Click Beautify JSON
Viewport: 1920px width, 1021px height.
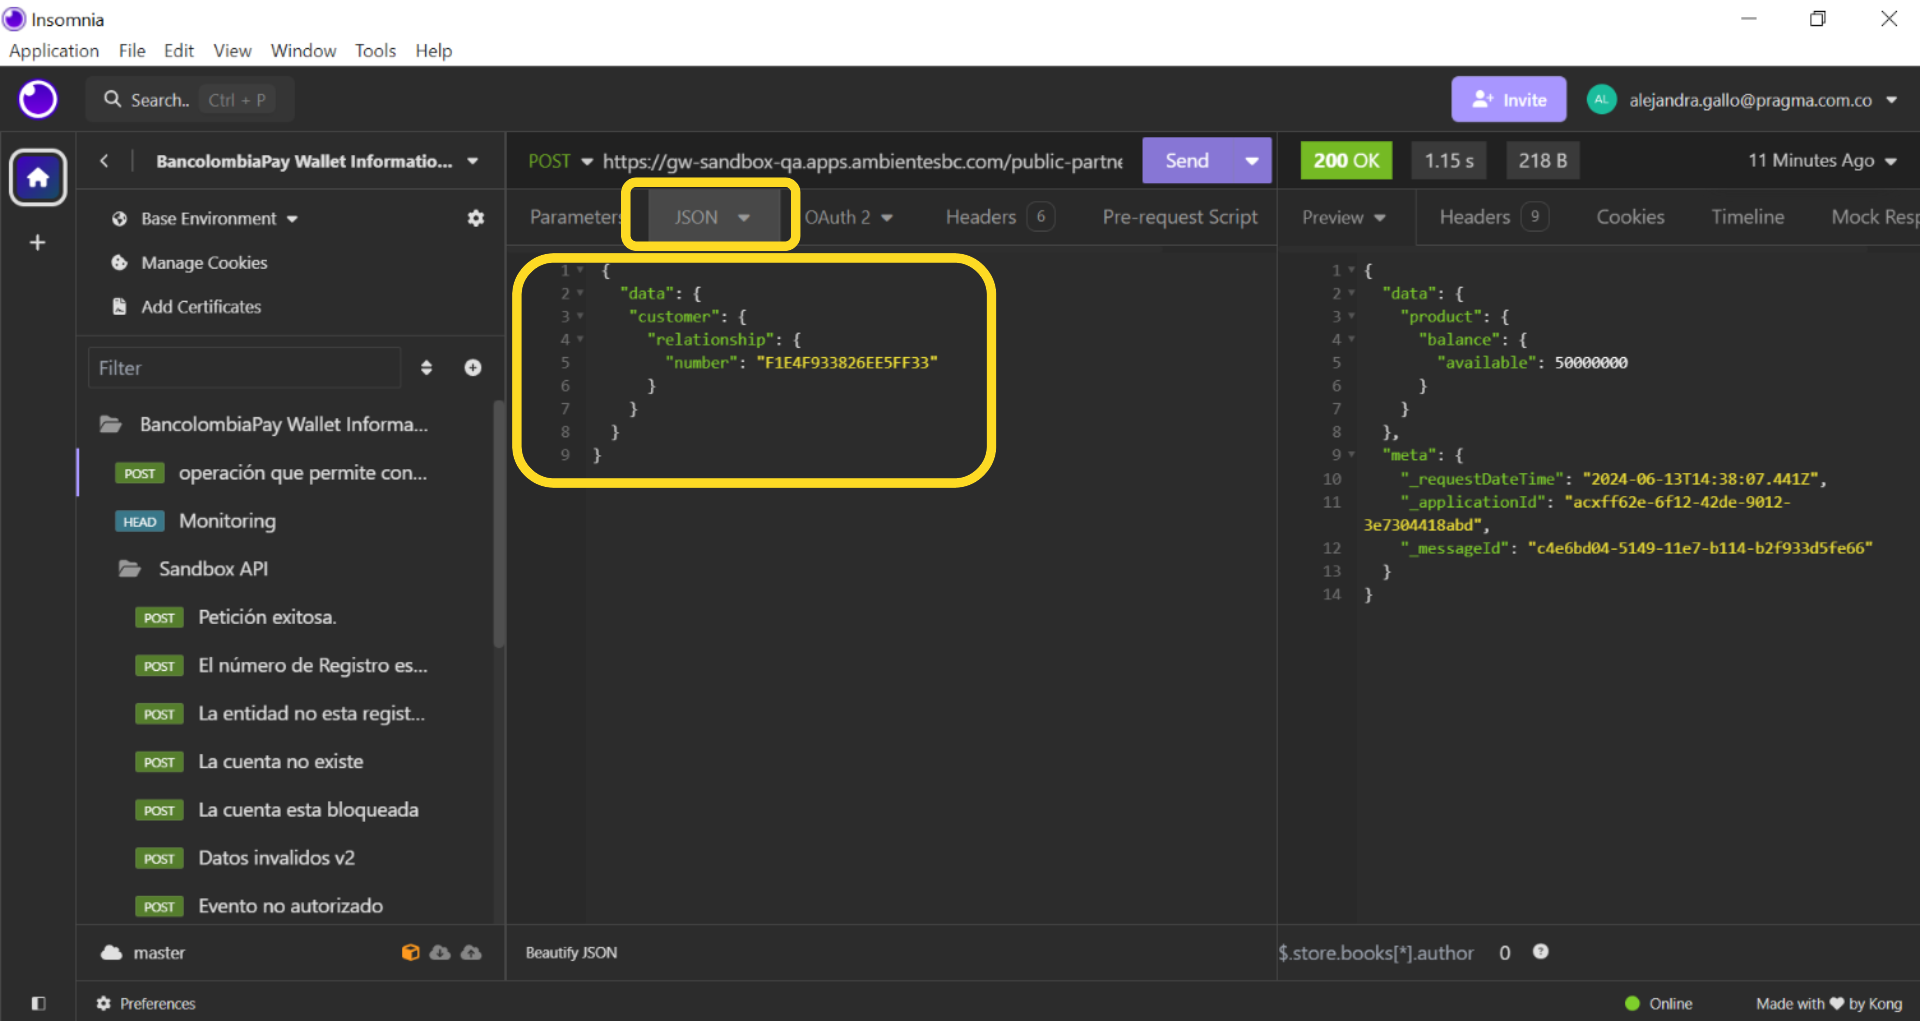[x=571, y=953]
